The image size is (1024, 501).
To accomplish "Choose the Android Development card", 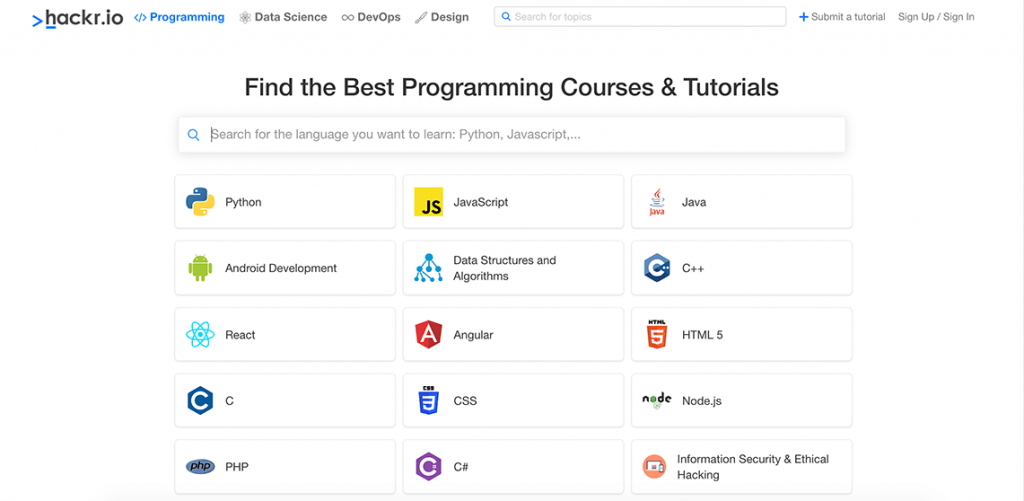I will [x=285, y=268].
